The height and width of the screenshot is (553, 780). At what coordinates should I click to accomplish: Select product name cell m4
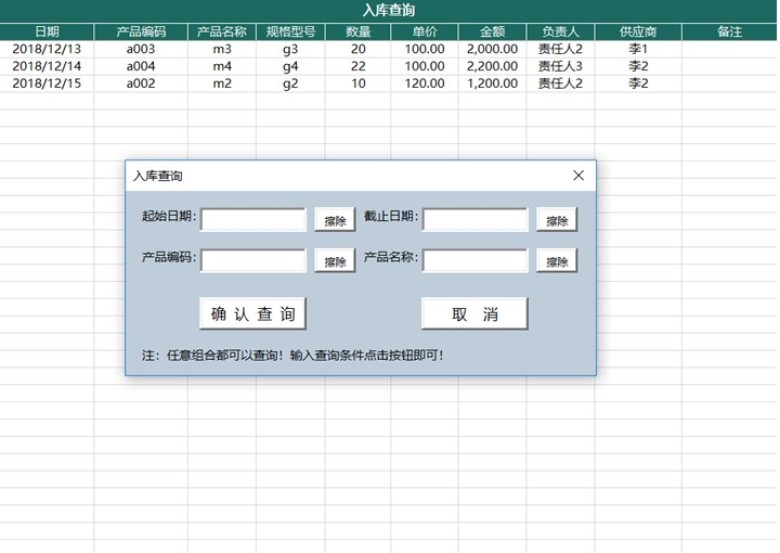(x=222, y=66)
